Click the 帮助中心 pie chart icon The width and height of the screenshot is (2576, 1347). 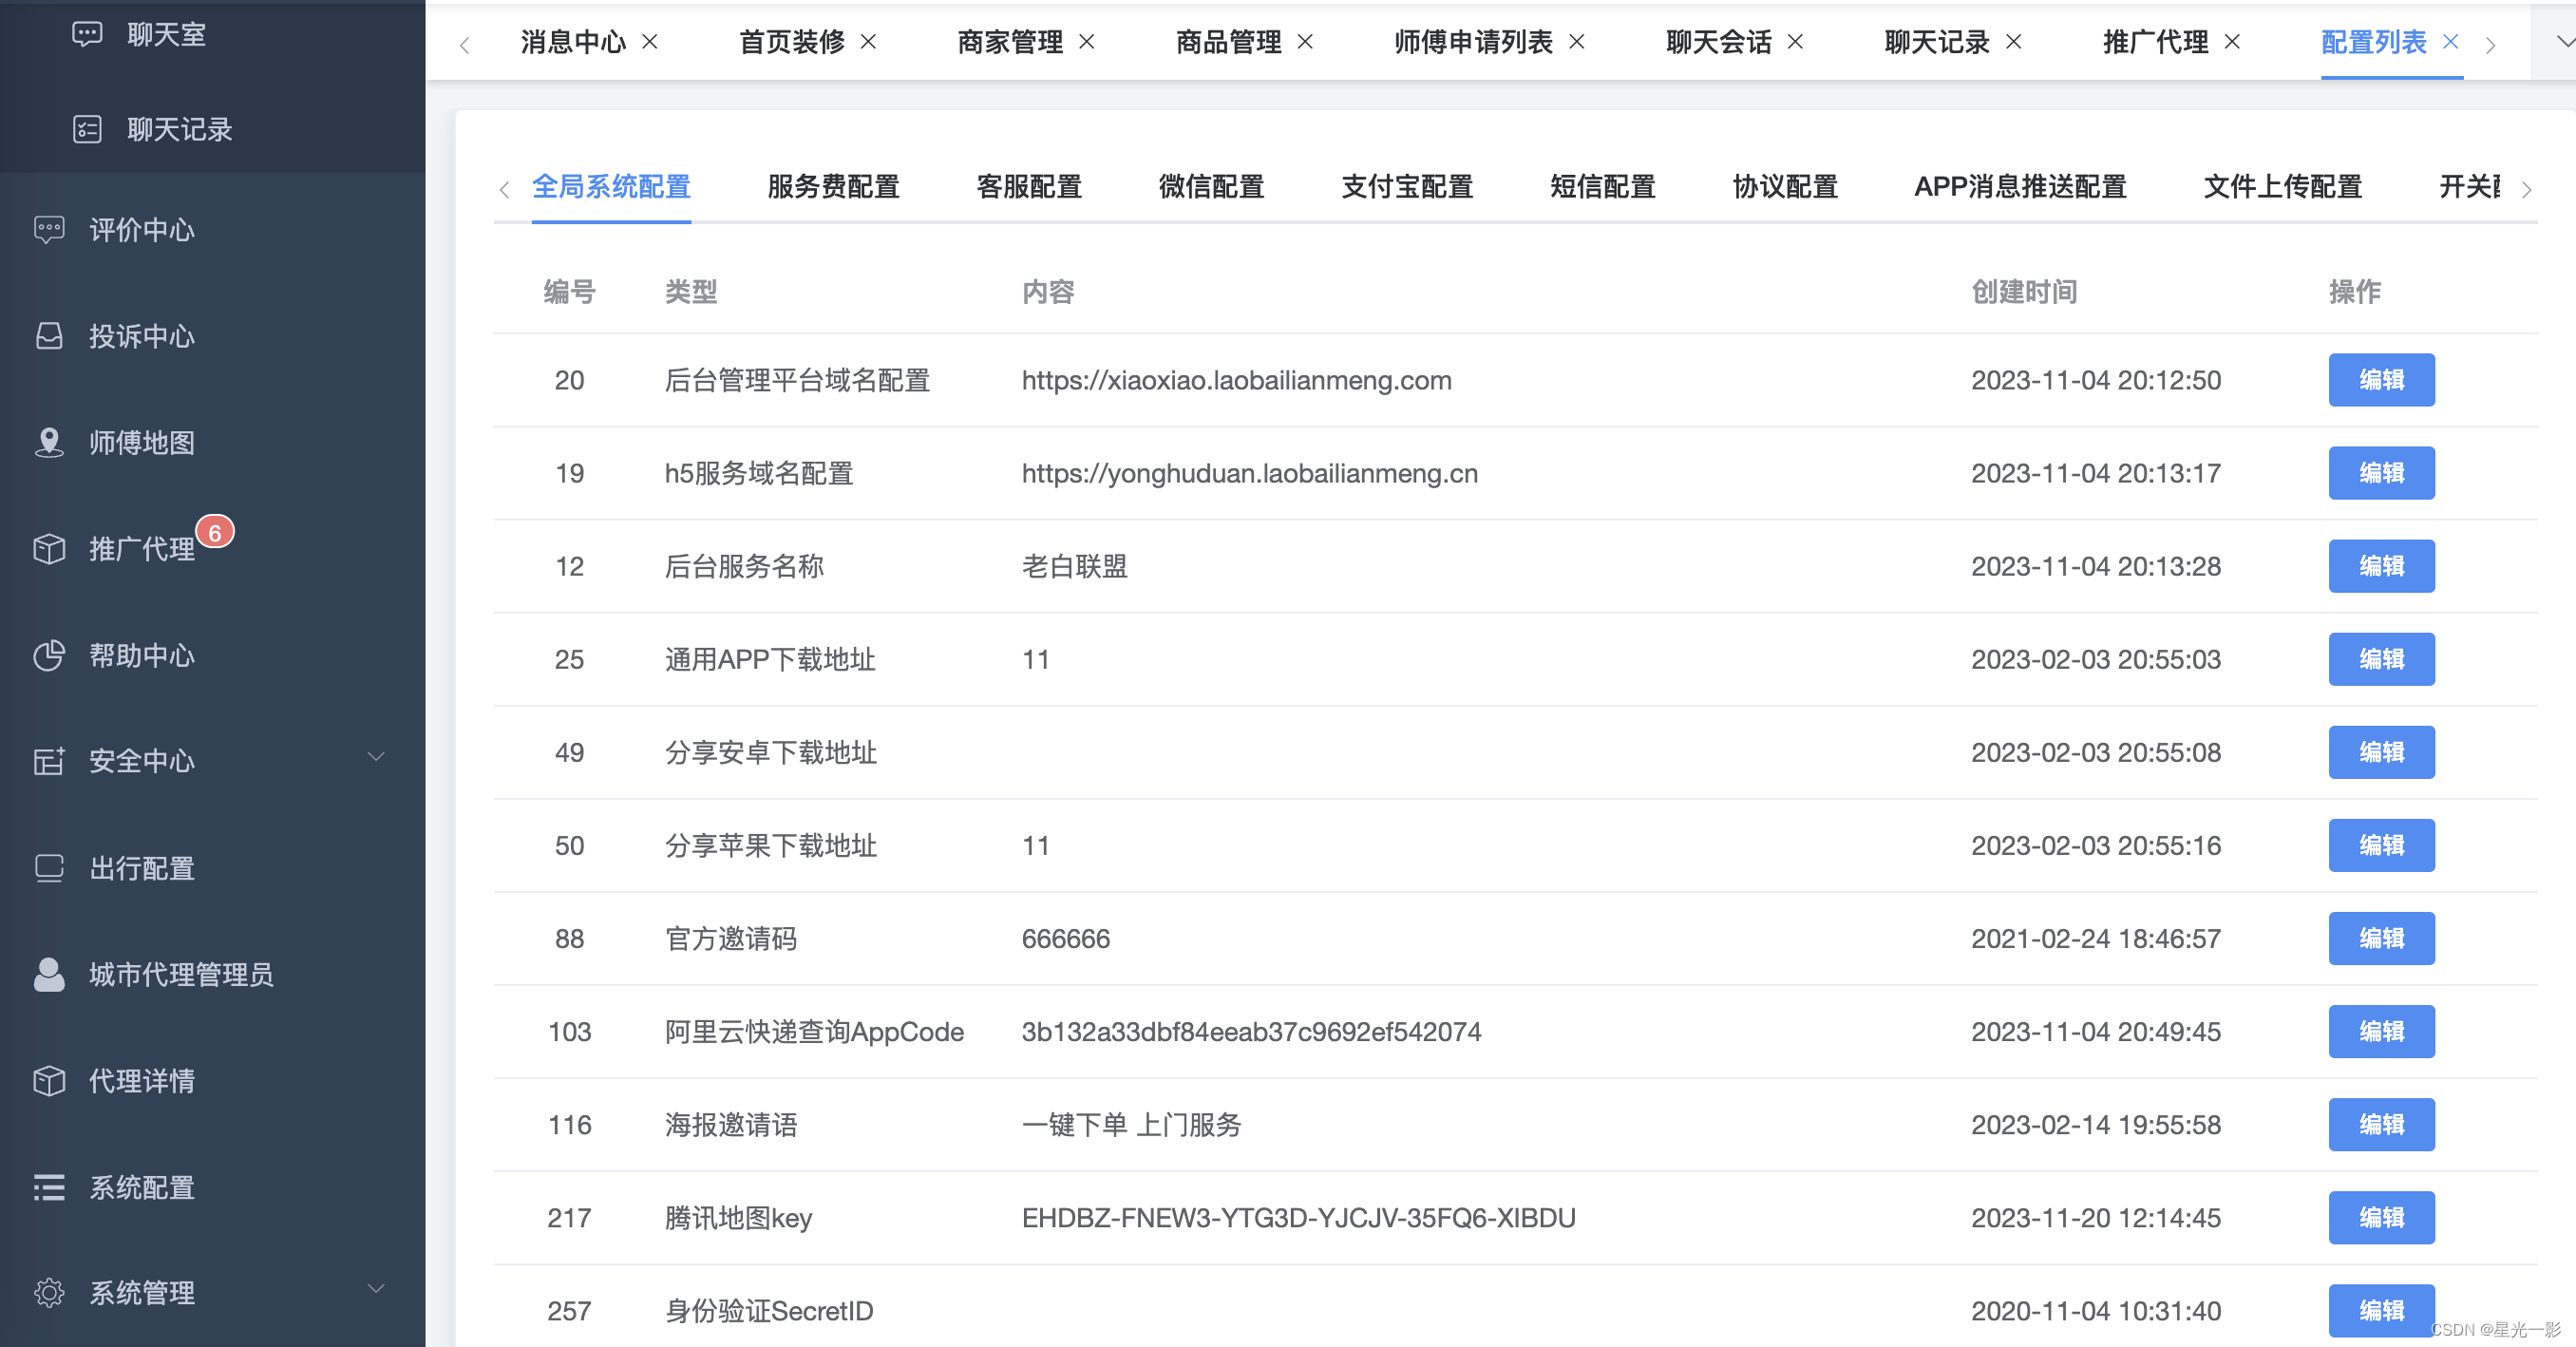tap(49, 655)
